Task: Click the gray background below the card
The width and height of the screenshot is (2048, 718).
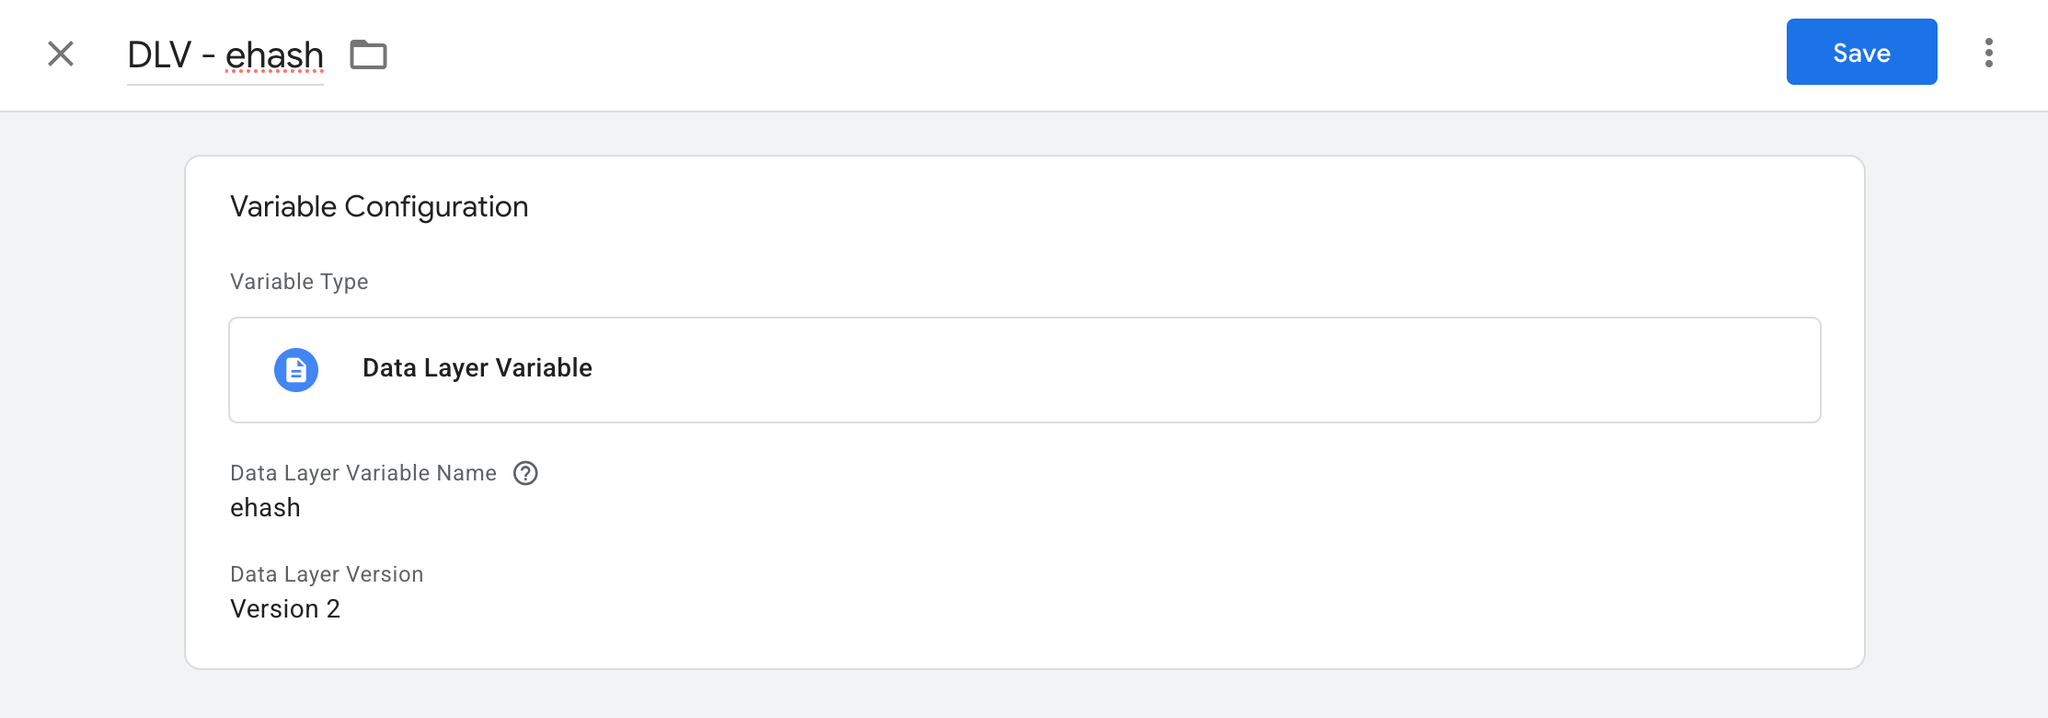Action: tap(1024, 695)
